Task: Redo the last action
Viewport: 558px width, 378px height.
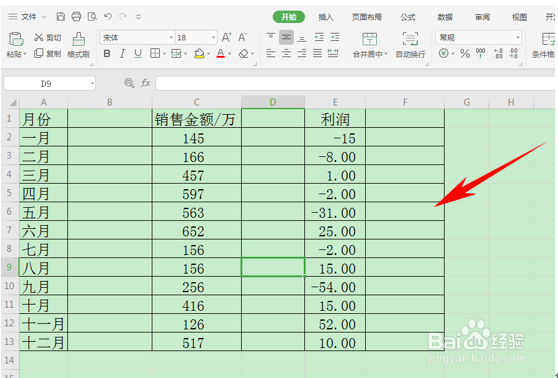Action: [x=123, y=16]
